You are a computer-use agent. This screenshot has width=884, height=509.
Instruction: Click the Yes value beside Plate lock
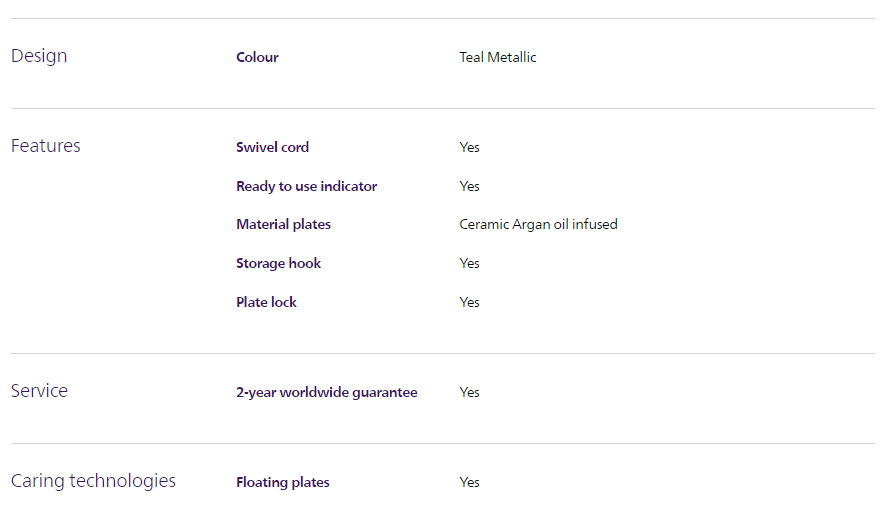[469, 302]
